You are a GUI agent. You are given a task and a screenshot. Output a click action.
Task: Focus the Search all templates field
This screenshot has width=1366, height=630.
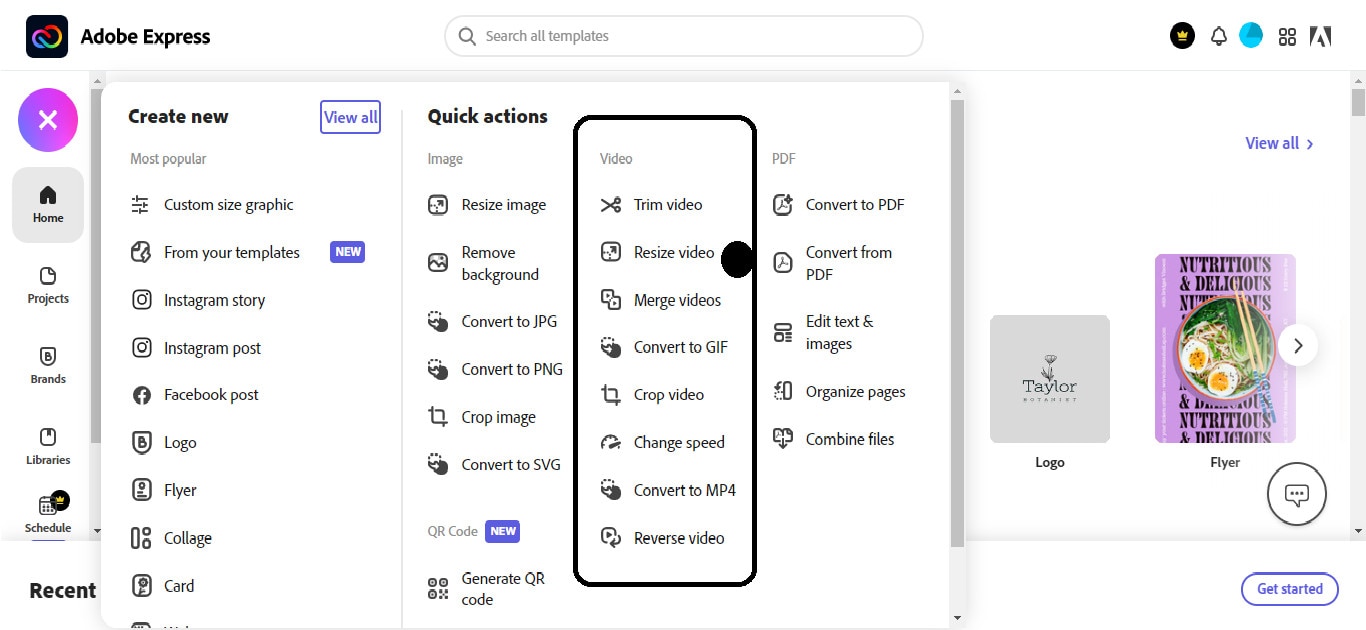[x=683, y=36]
